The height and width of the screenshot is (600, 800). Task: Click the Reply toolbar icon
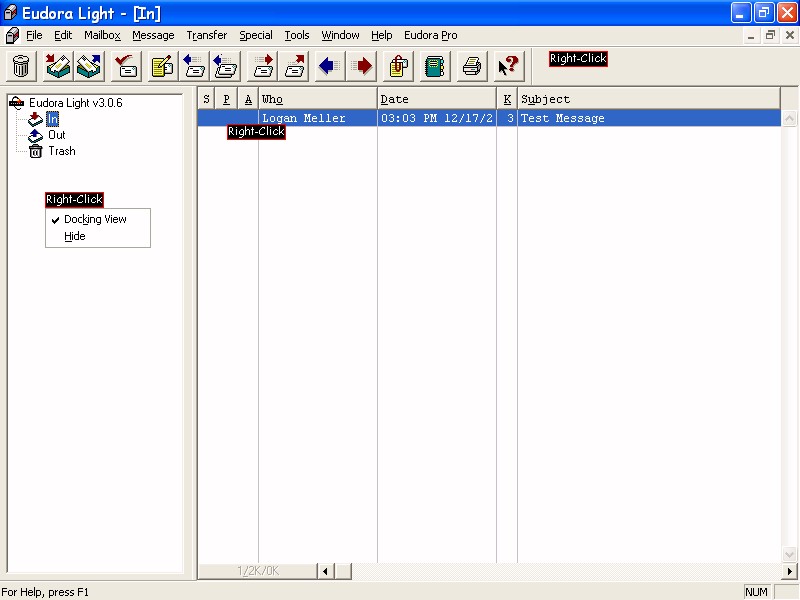(x=194, y=66)
